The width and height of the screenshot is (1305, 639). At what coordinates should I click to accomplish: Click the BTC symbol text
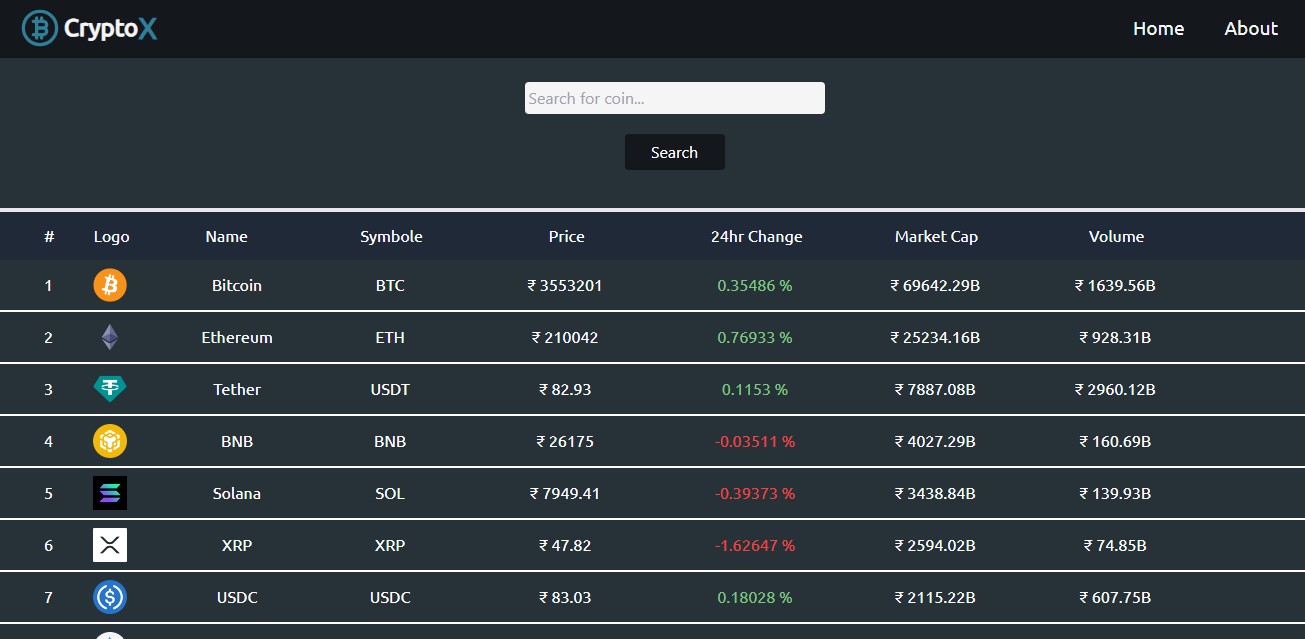[x=390, y=285]
